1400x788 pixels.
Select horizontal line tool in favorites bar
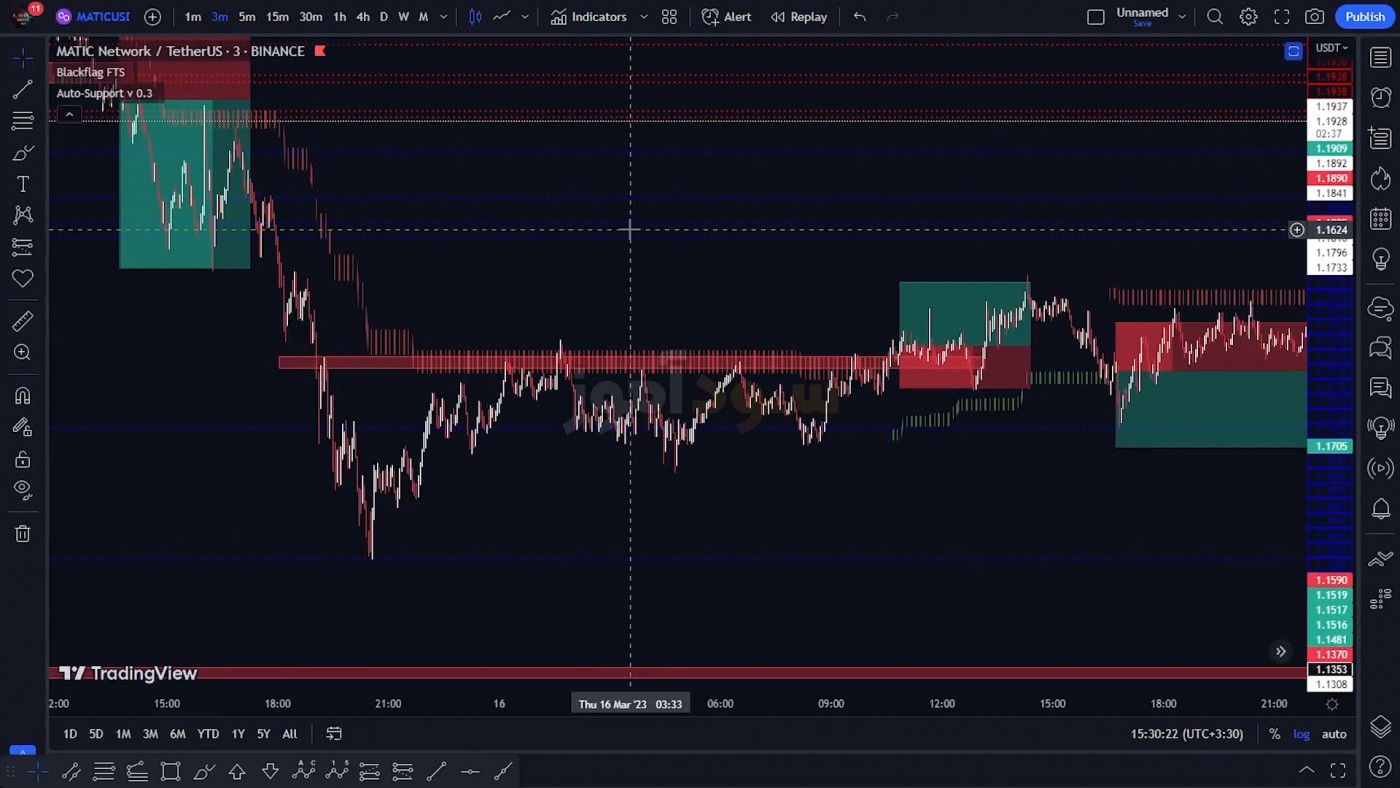[x=470, y=771]
